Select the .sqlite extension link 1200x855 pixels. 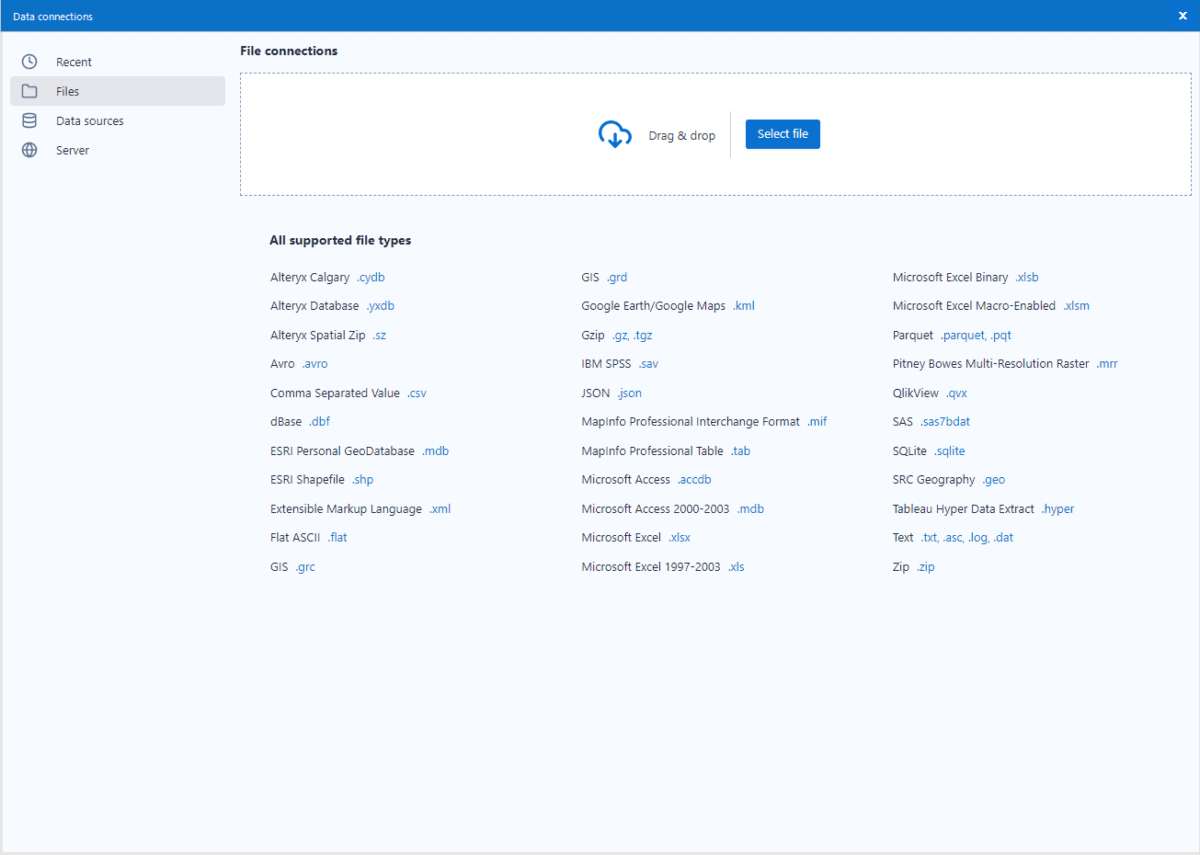pyautogui.click(x=950, y=450)
